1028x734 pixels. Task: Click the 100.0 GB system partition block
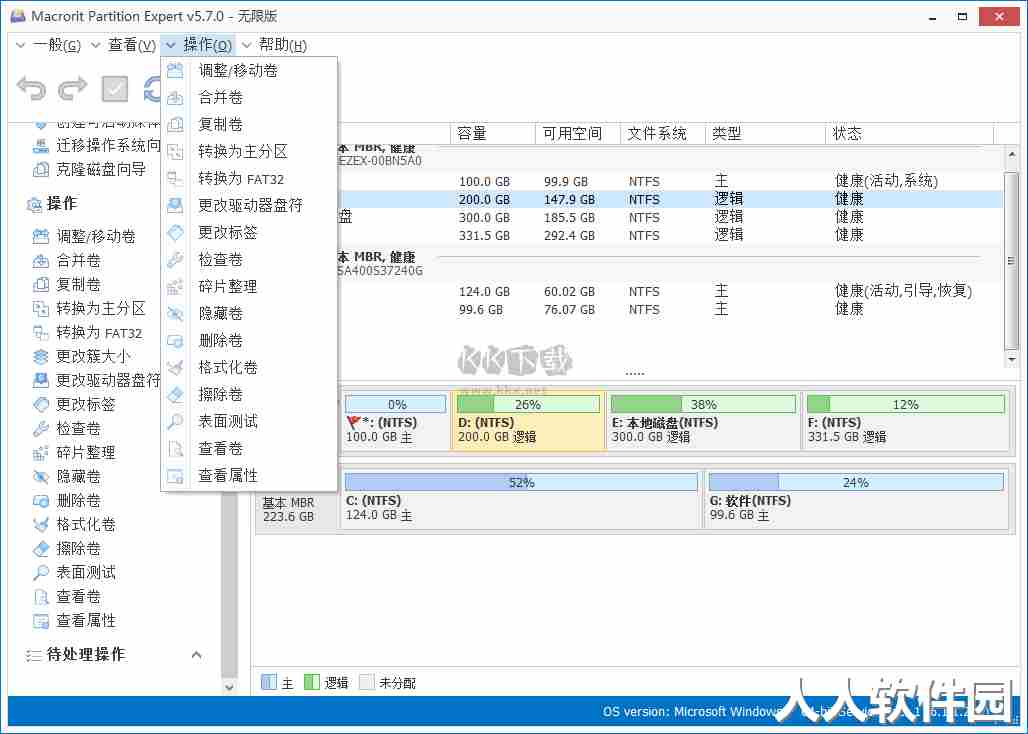pyautogui.click(x=395, y=421)
